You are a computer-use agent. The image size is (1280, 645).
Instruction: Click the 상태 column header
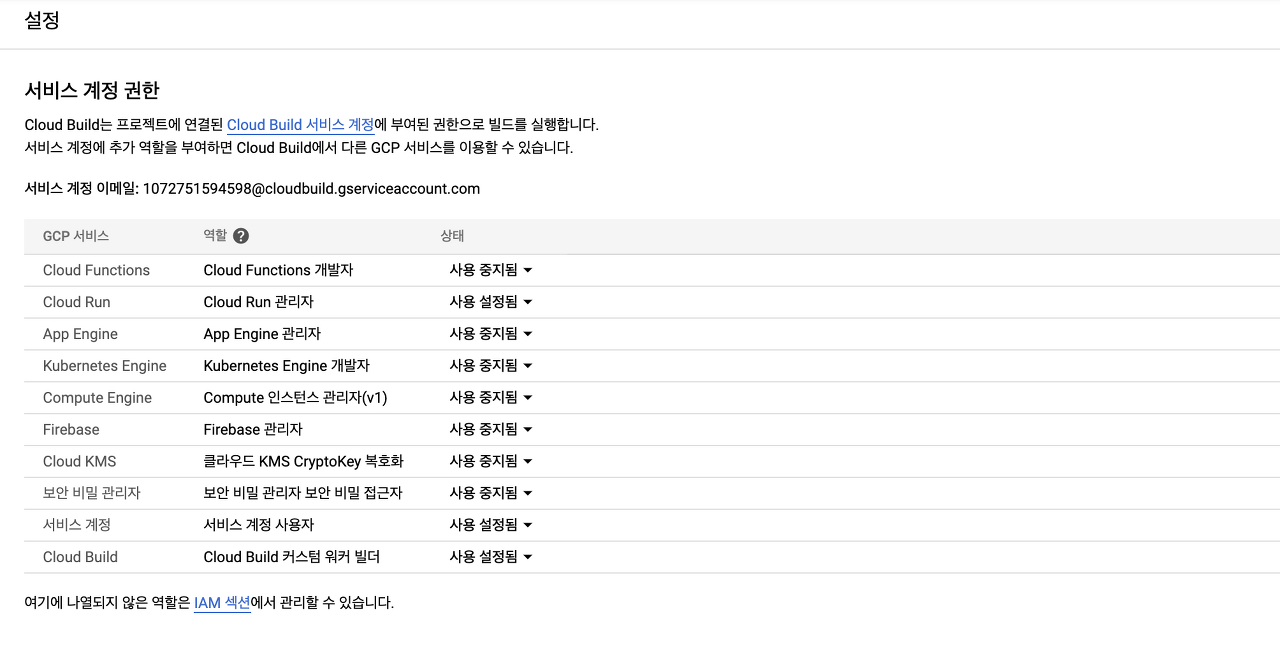pos(452,236)
